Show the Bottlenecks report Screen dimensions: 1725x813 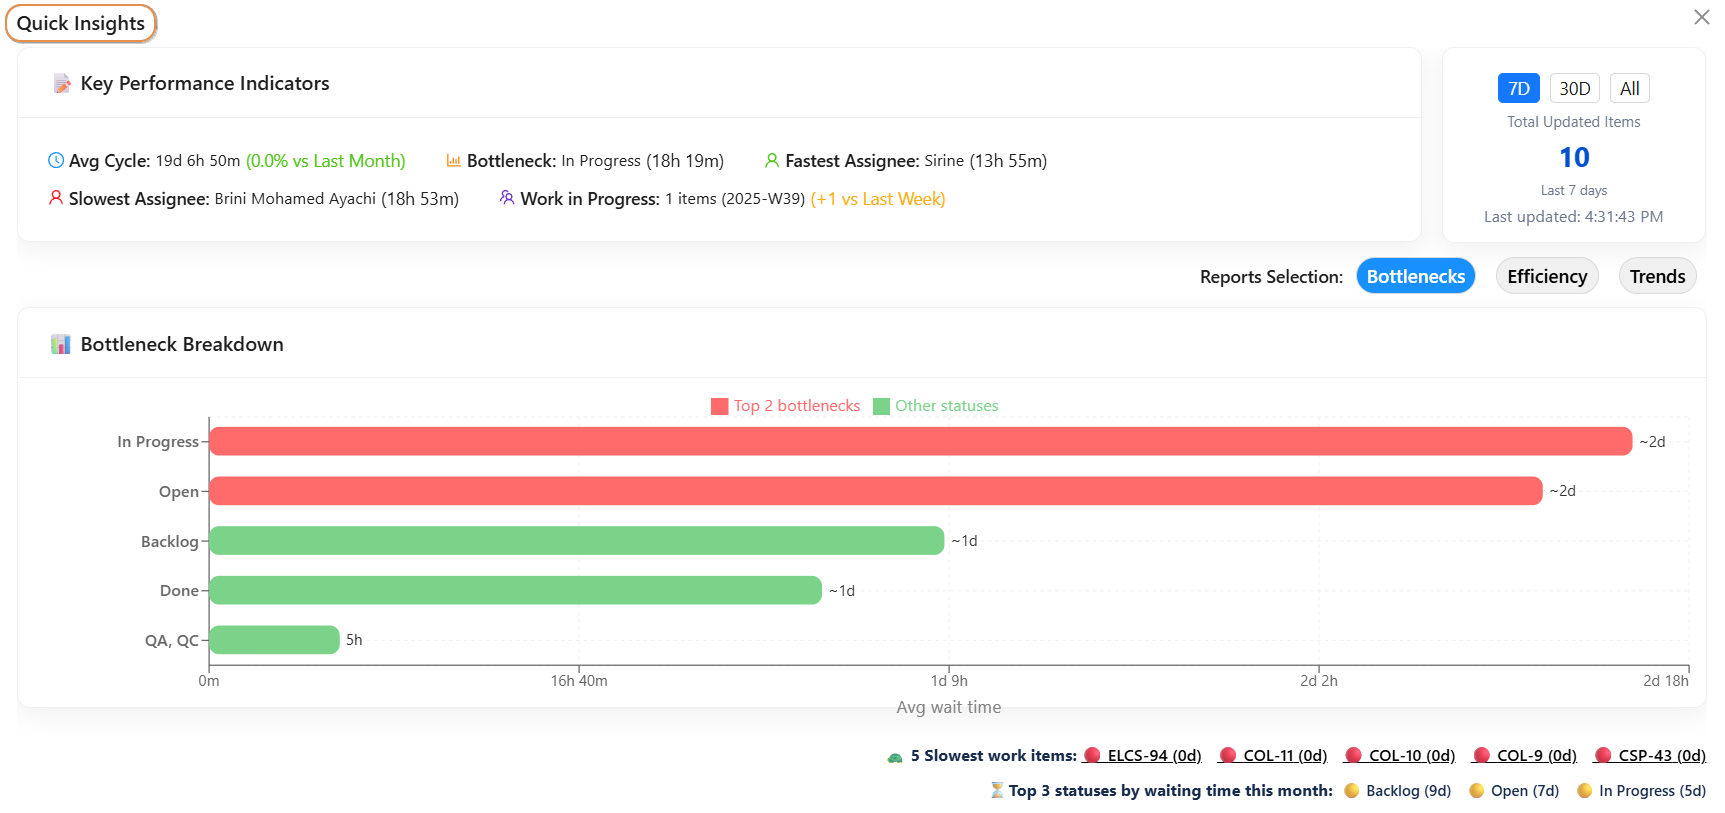pos(1415,277)
